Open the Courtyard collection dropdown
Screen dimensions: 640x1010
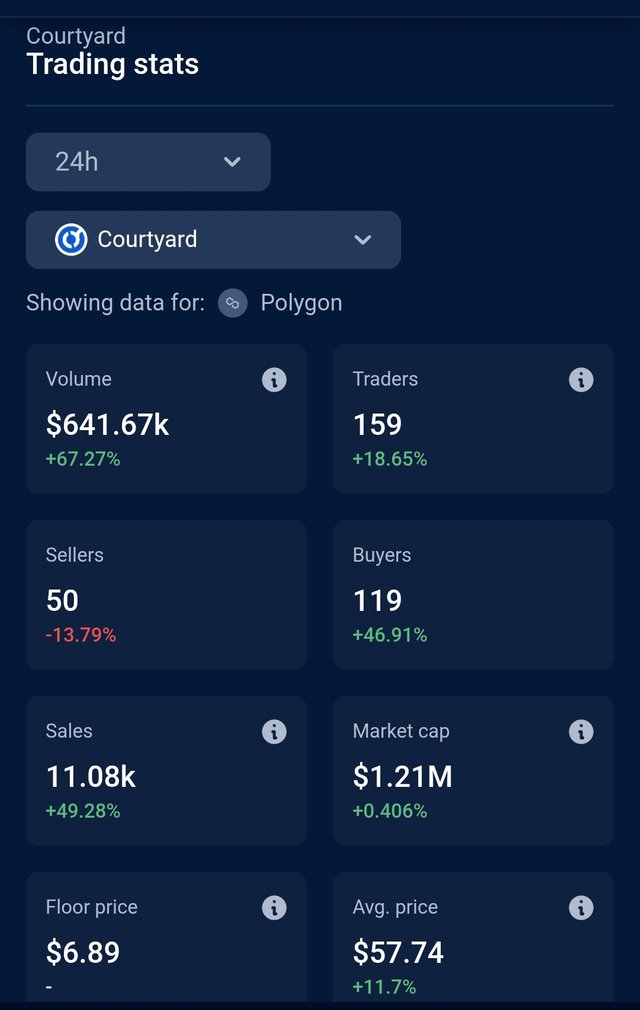[x=213, y=240]
